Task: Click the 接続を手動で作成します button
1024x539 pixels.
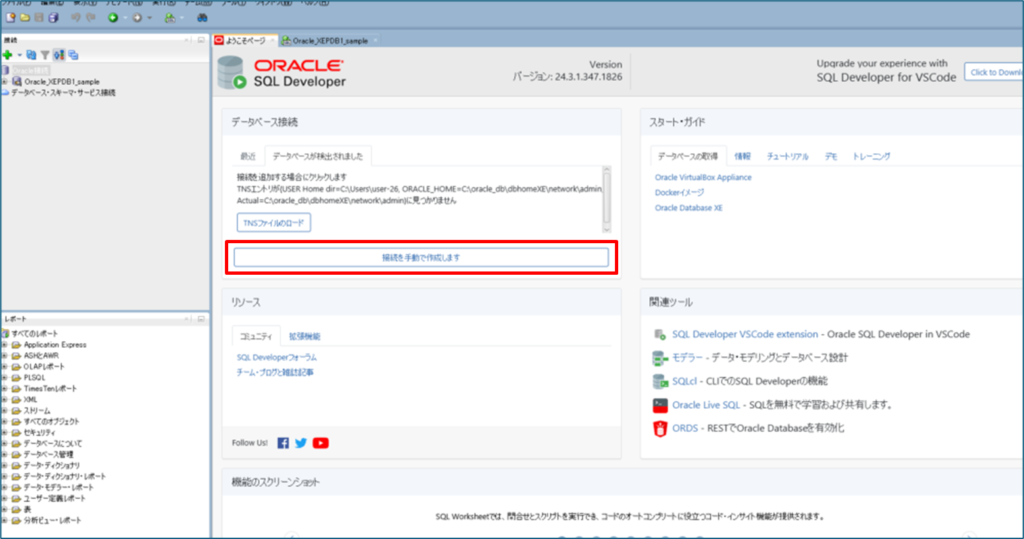Action: [x=421, y=257]
